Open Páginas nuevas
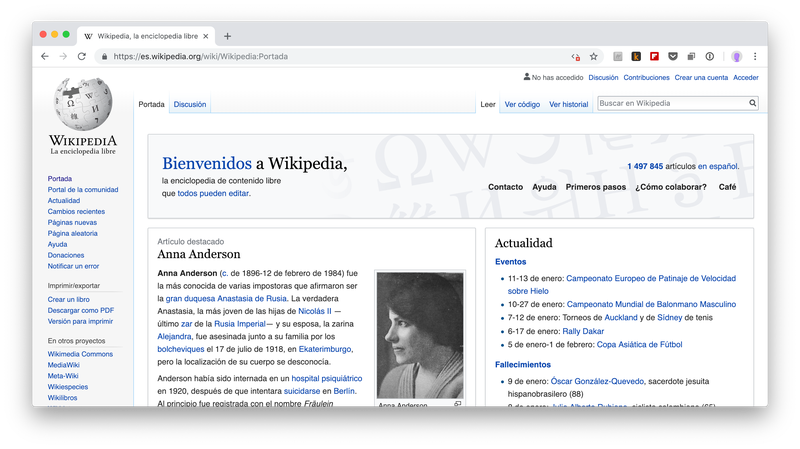Viewport: 800px width, 449px height. click(x=72, y=222)
